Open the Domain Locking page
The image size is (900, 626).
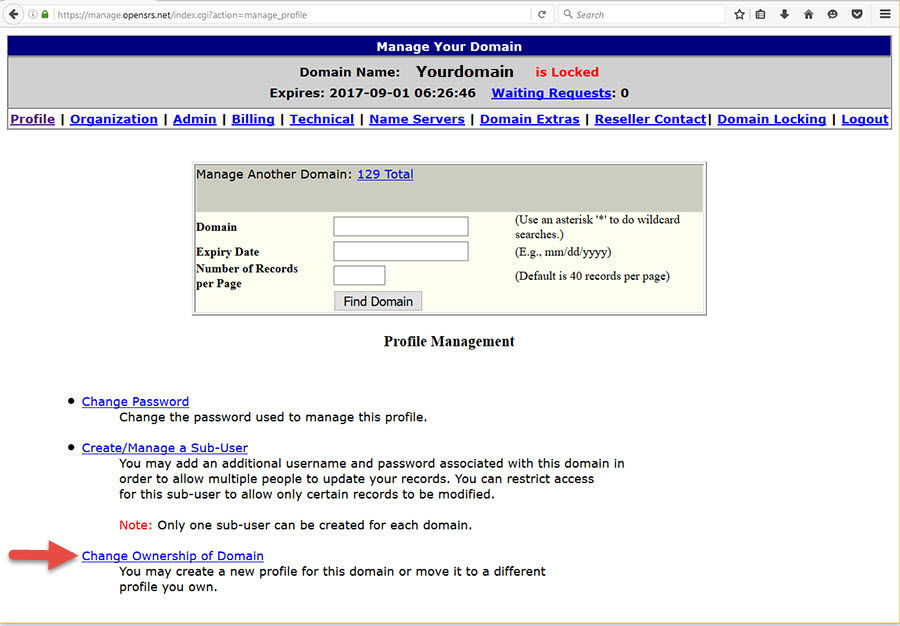pyautogui.click(x=771, y=119)
